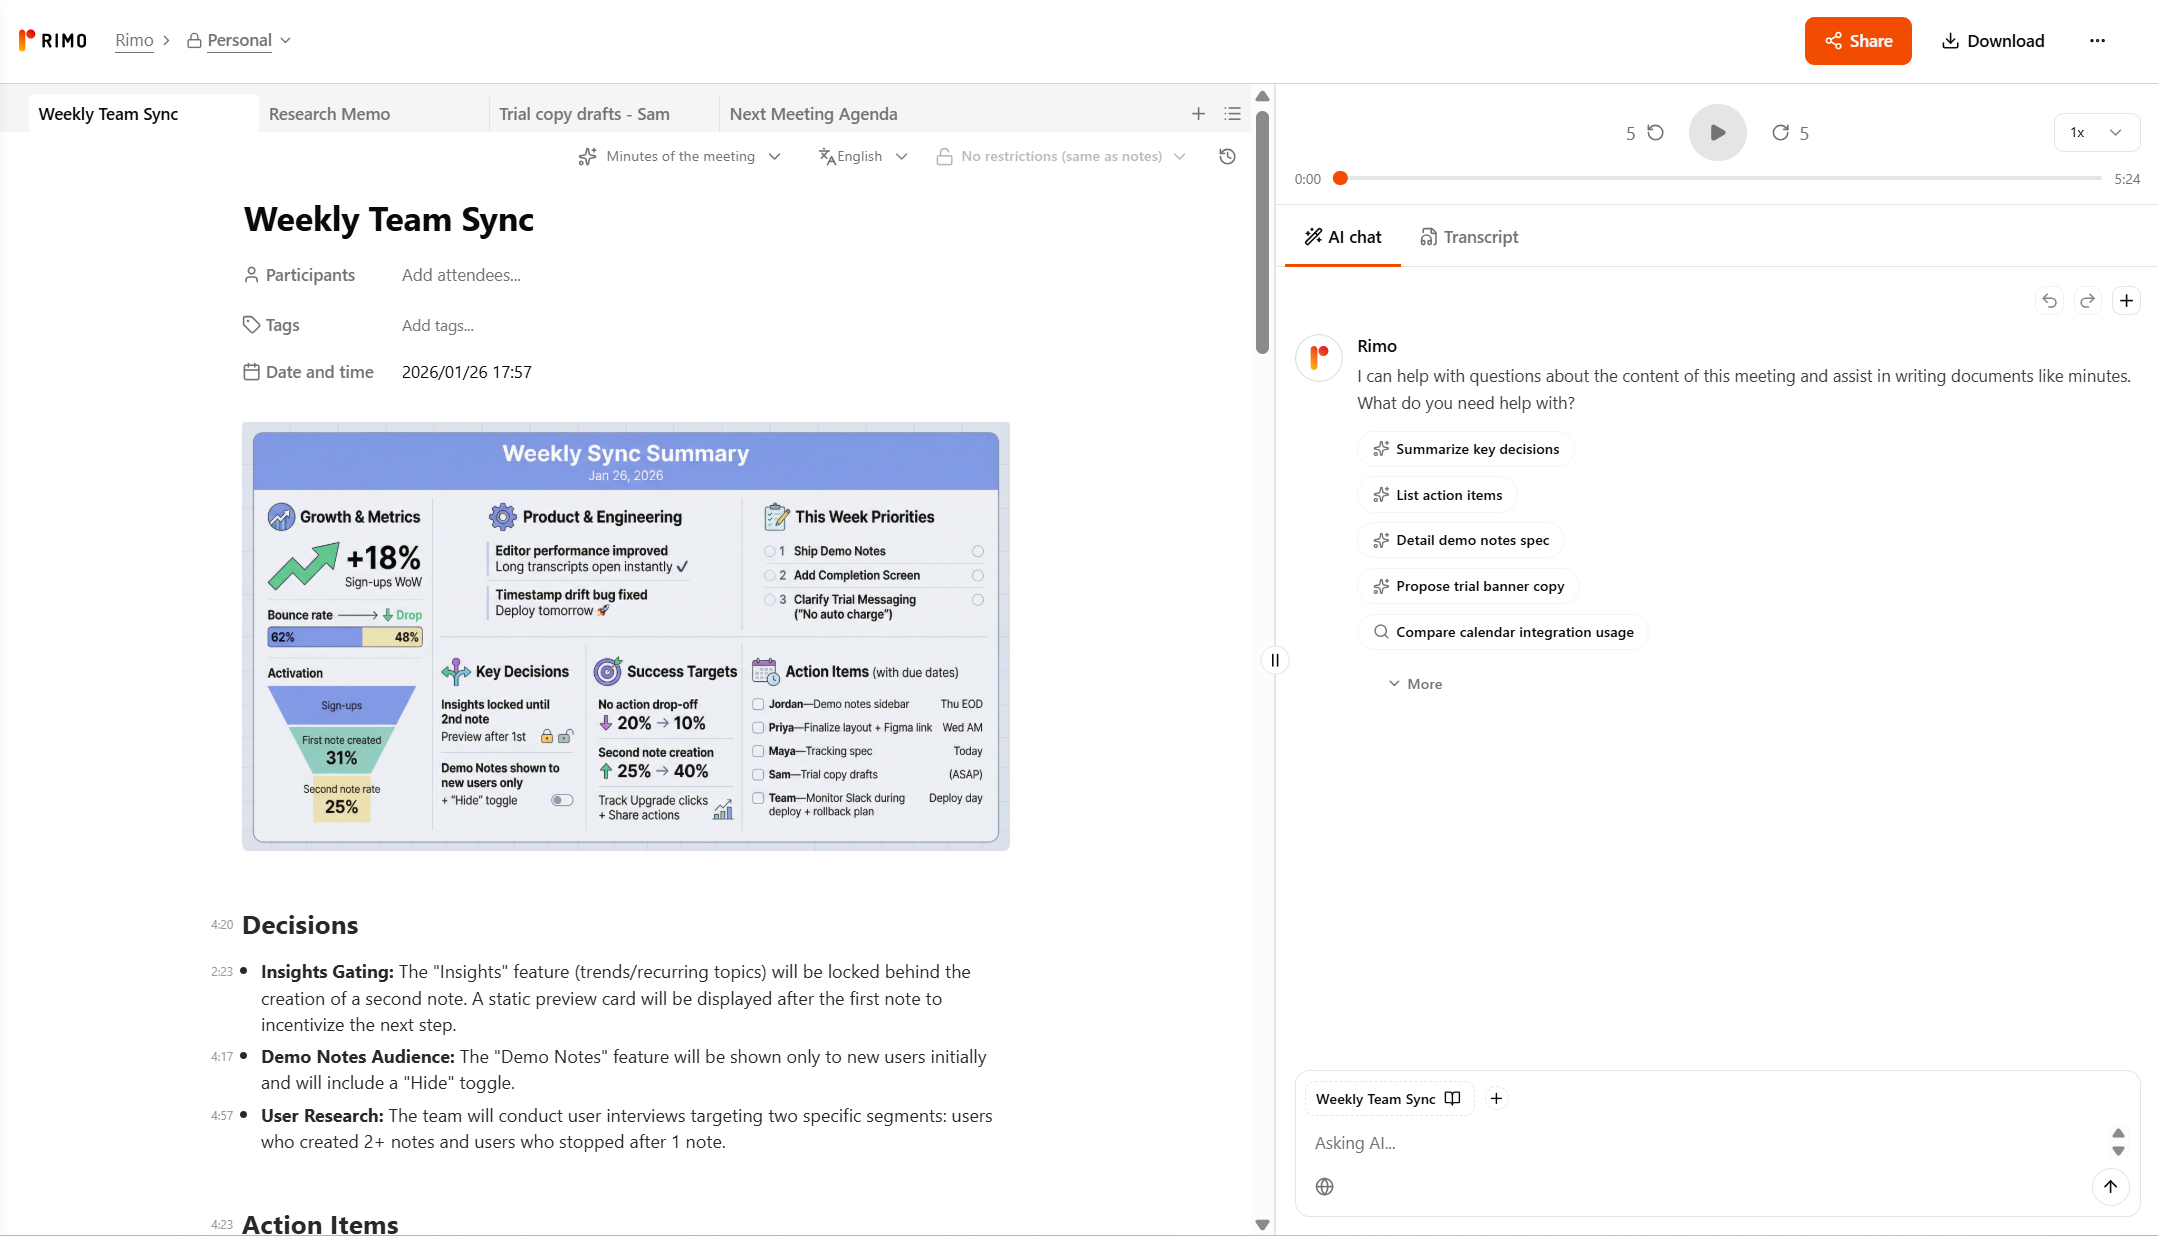Click the web search globe icon
This screenshot has width=2158, height=1236.
[1324, 1186]
